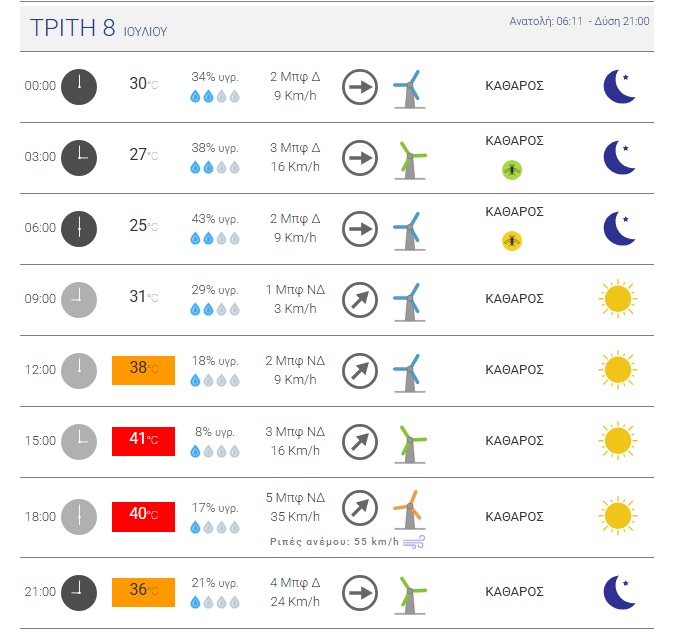Screen dimensions: 687x632
Task: Click the east wind arrow at 03:00
Action: coord(360,158)
